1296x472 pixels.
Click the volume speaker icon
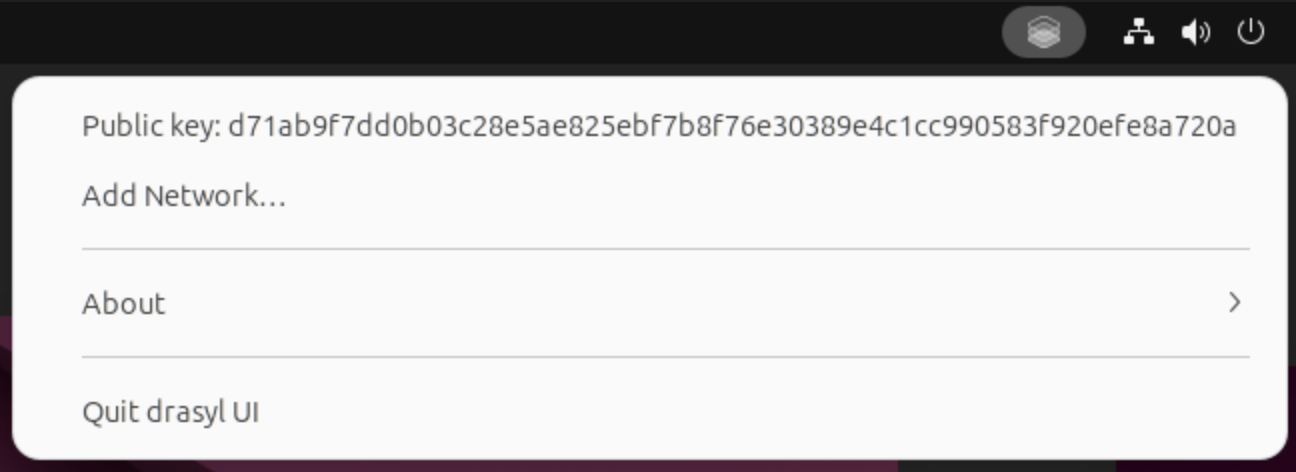[1195, 33]
